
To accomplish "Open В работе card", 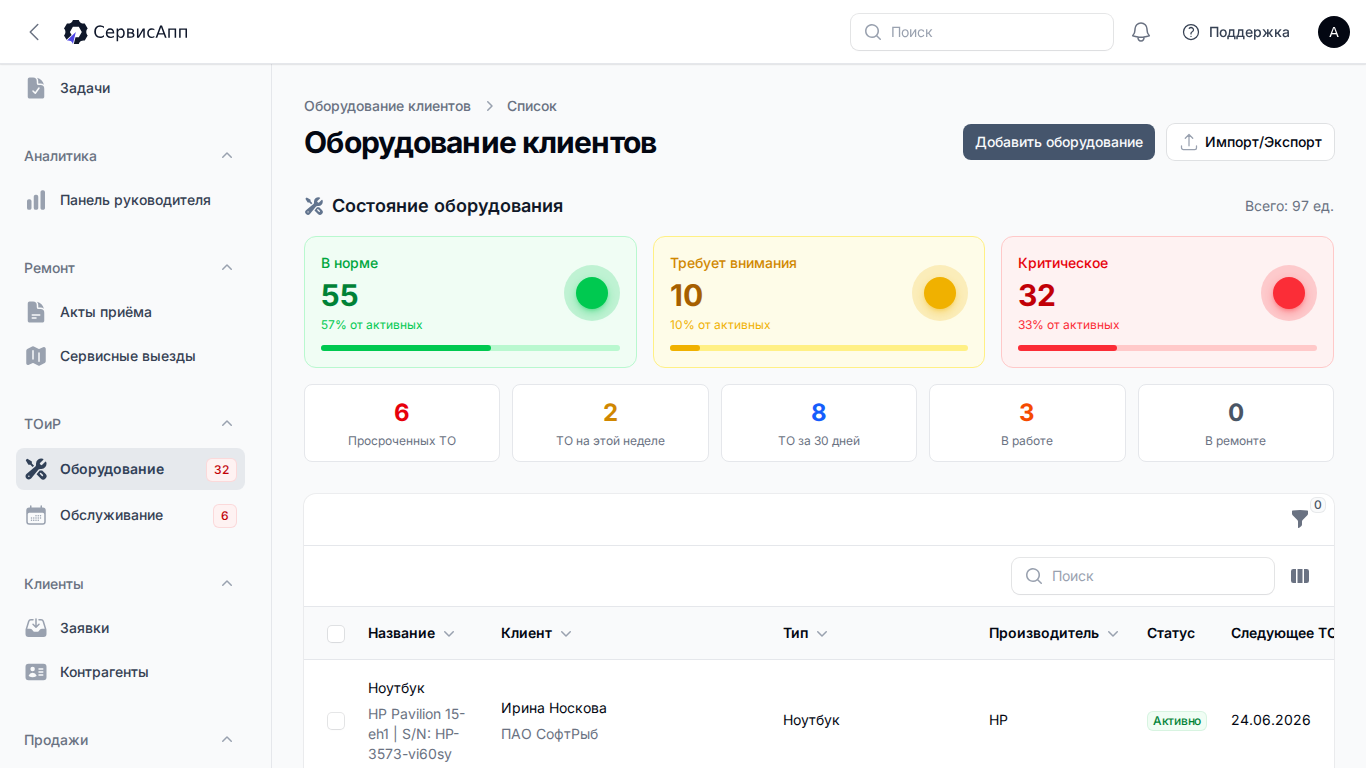I will (x=1027, y=423).
